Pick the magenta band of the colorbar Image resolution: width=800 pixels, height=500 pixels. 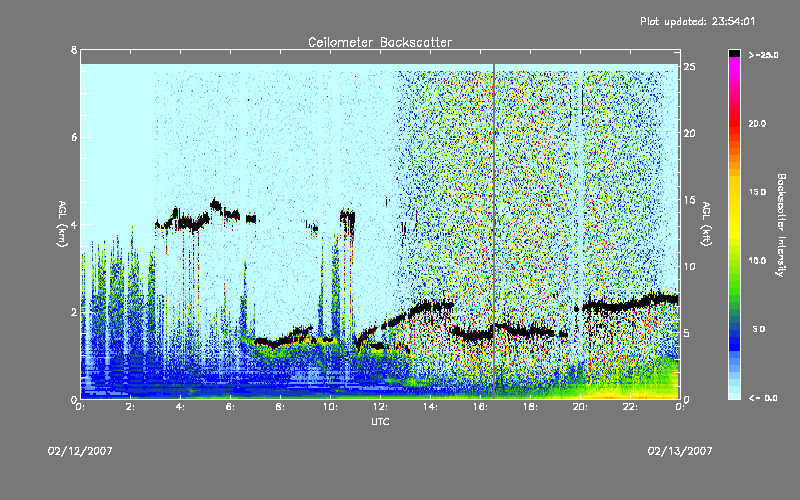[734, 66]
